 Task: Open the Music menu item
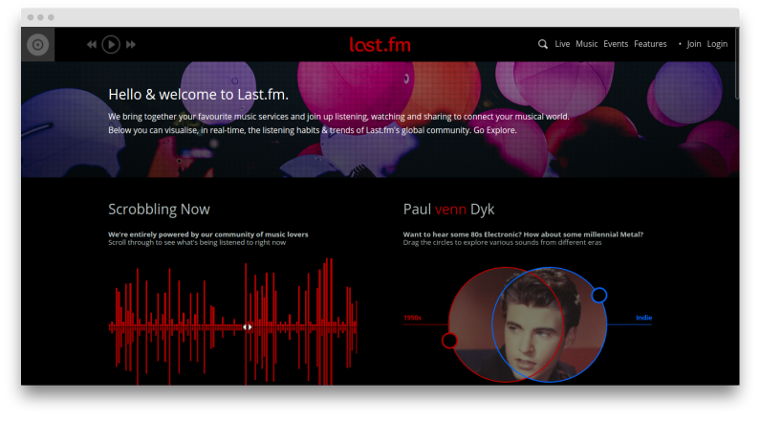[x=586, y=44]
